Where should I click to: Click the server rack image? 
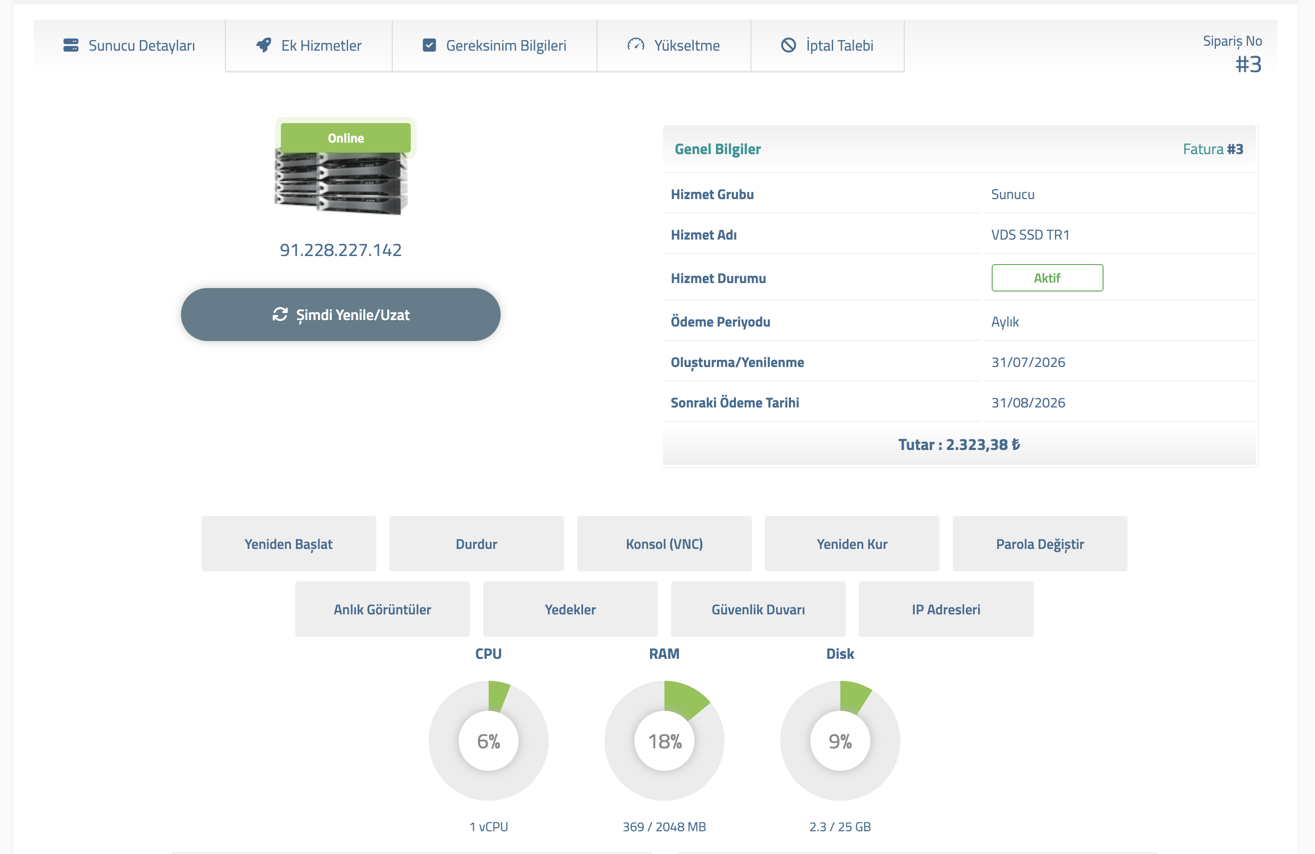[341, 182]
